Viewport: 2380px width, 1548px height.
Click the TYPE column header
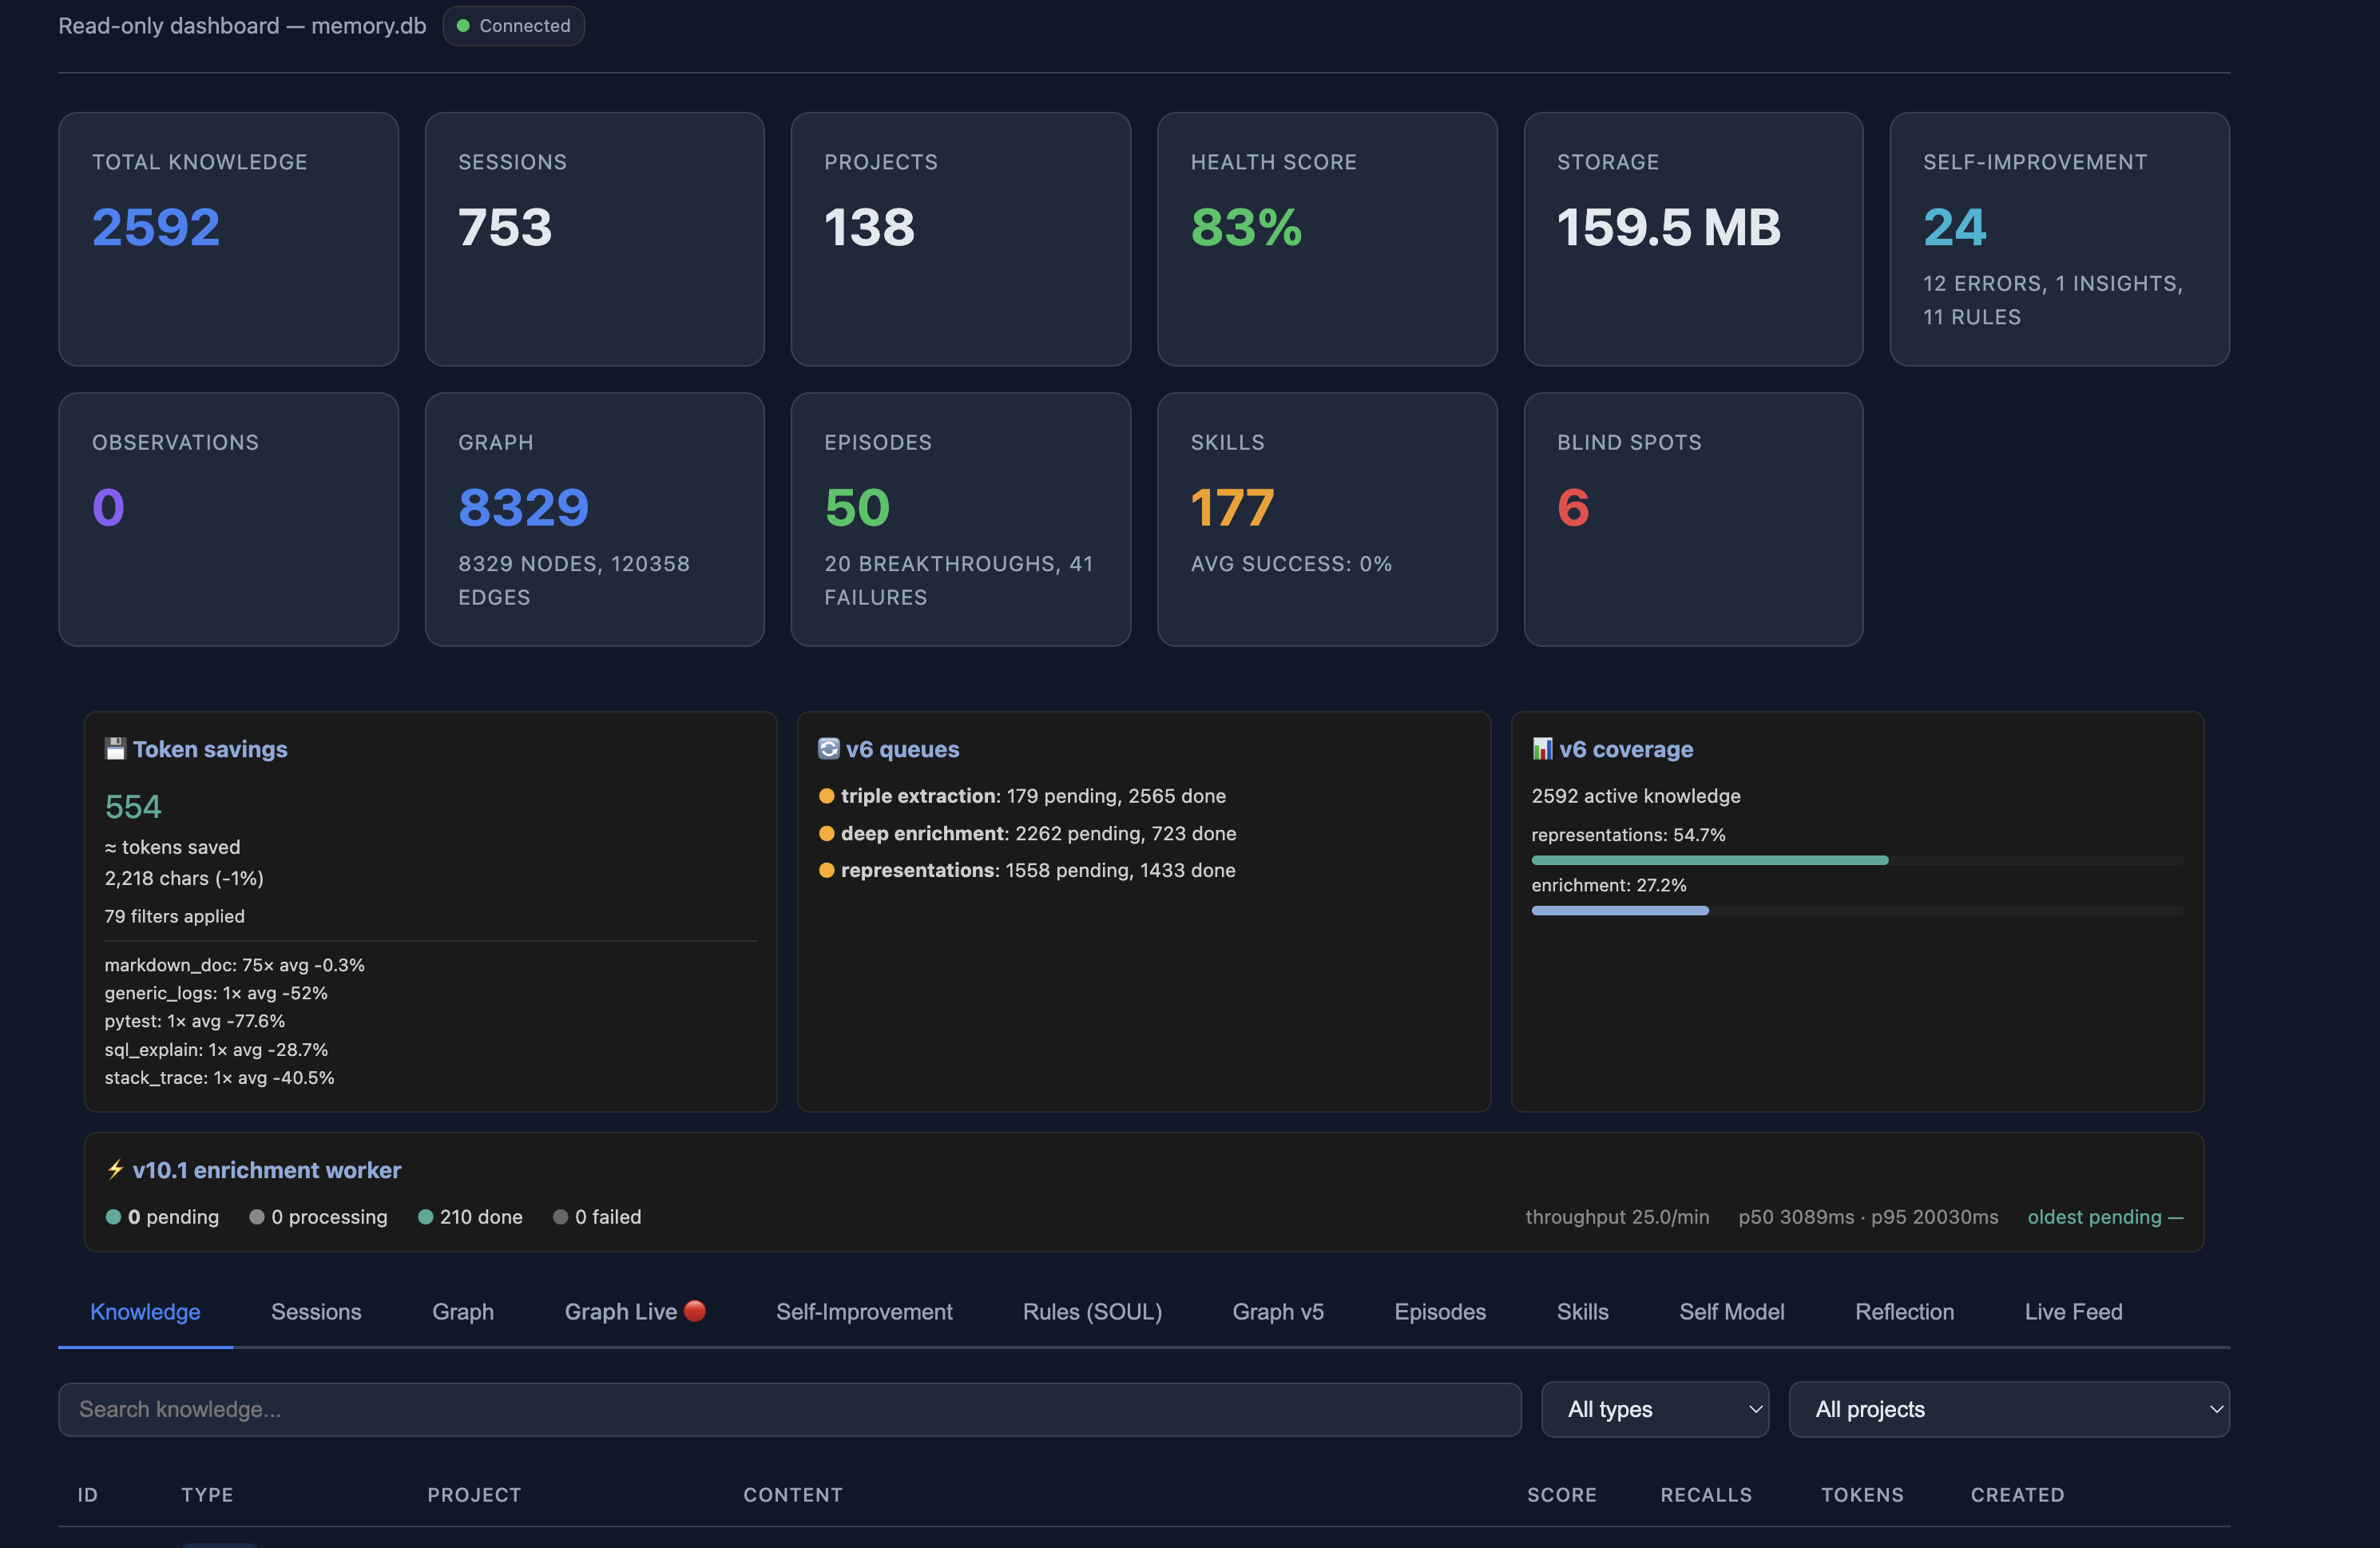tap(207, 1495)
